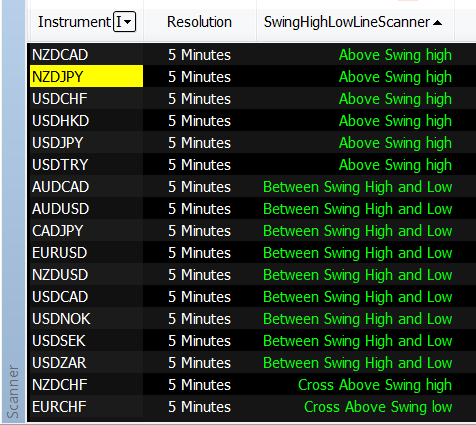Click EURCHF Cross Above Swing low result
The height and width of the screenshot is (425, 476).
click(378, 407)
